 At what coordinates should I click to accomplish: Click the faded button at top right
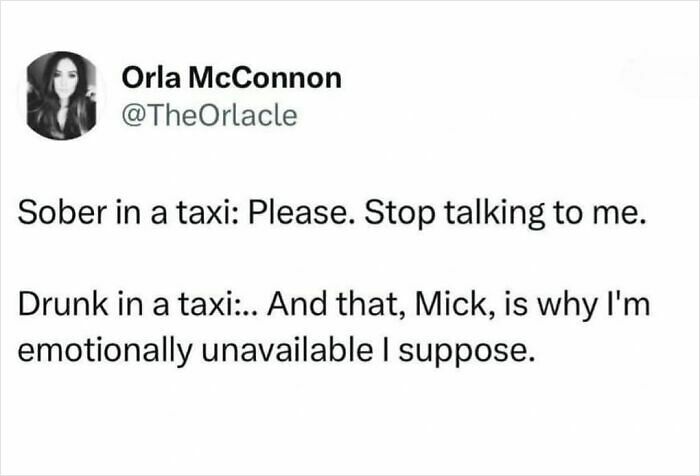click(657, 75)
